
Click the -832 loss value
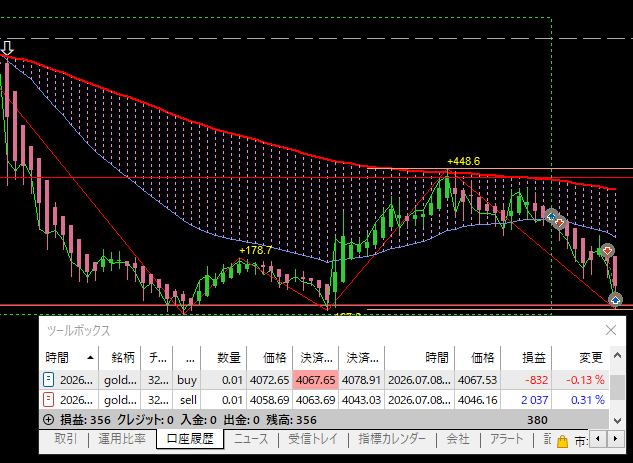point(537,380)
